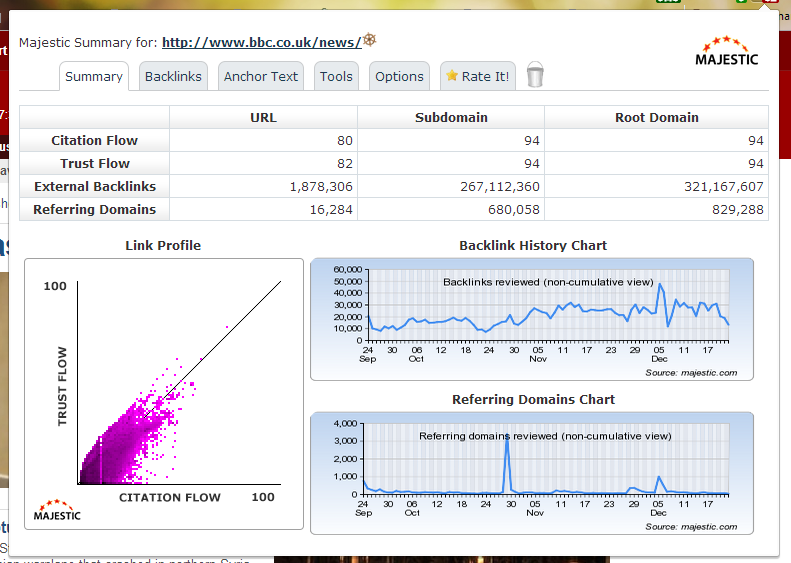Click the Rate It! tab

pyautogui.click(x=478, y=76)
